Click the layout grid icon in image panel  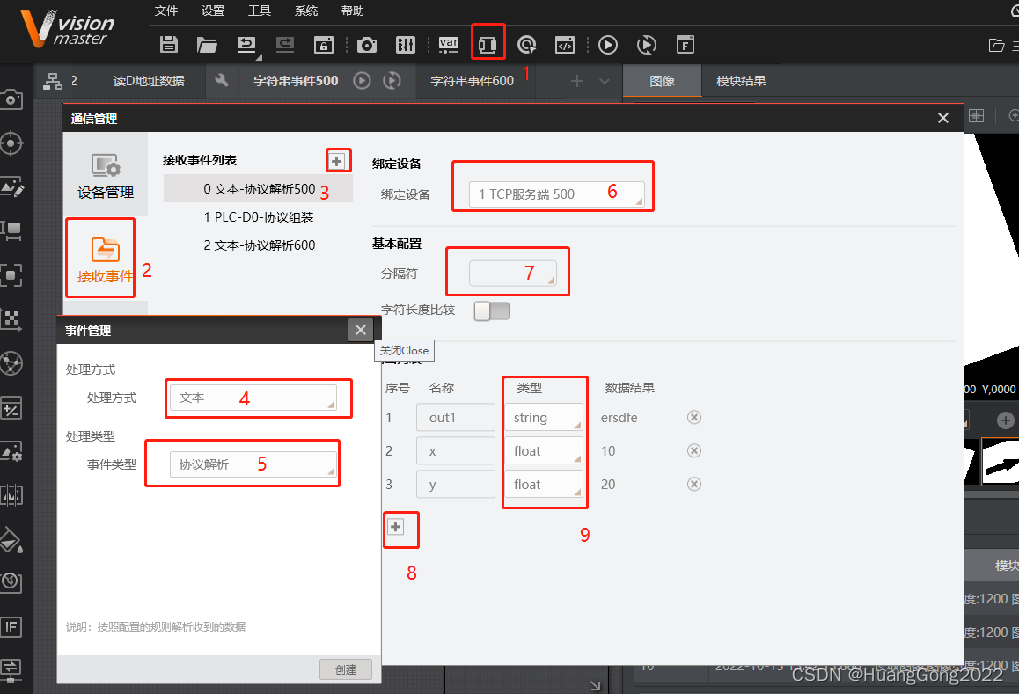[x=976, y=116]
